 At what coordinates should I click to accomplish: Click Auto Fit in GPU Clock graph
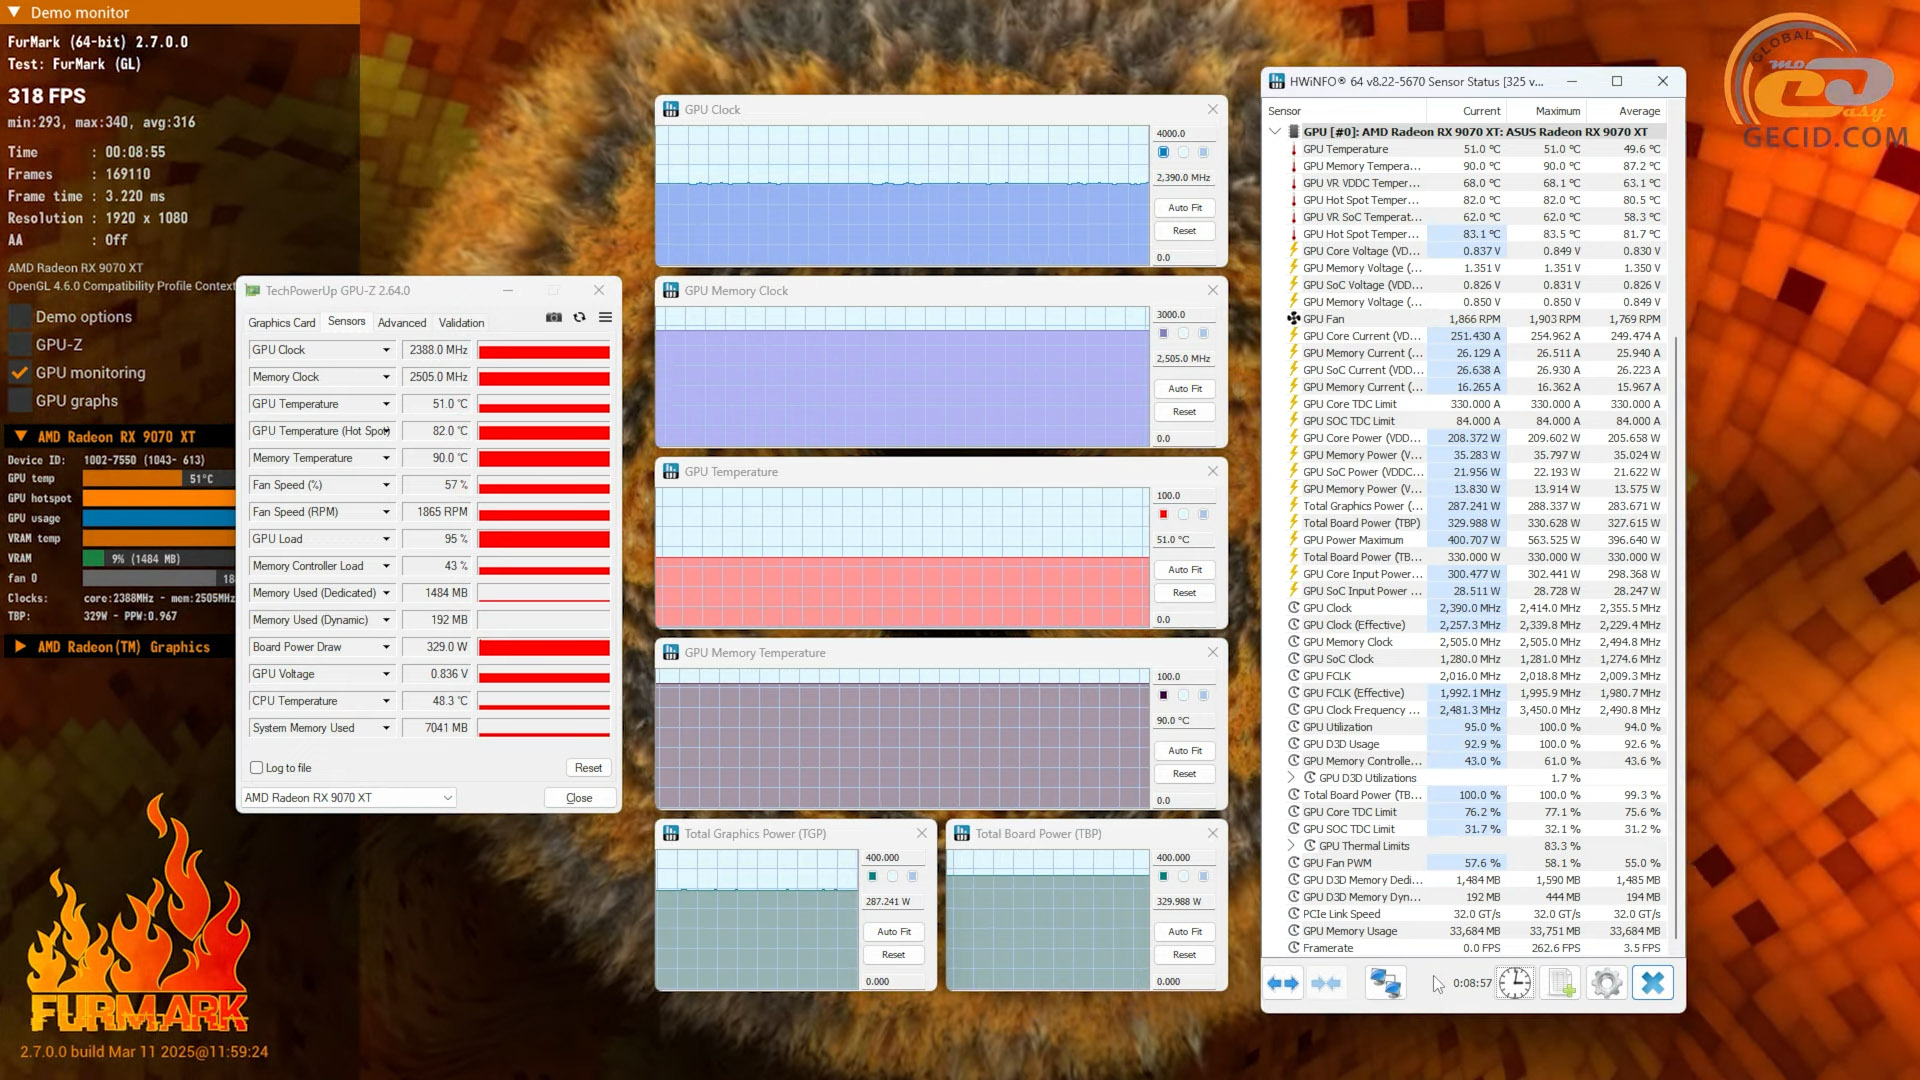(x=1185, y=208)
